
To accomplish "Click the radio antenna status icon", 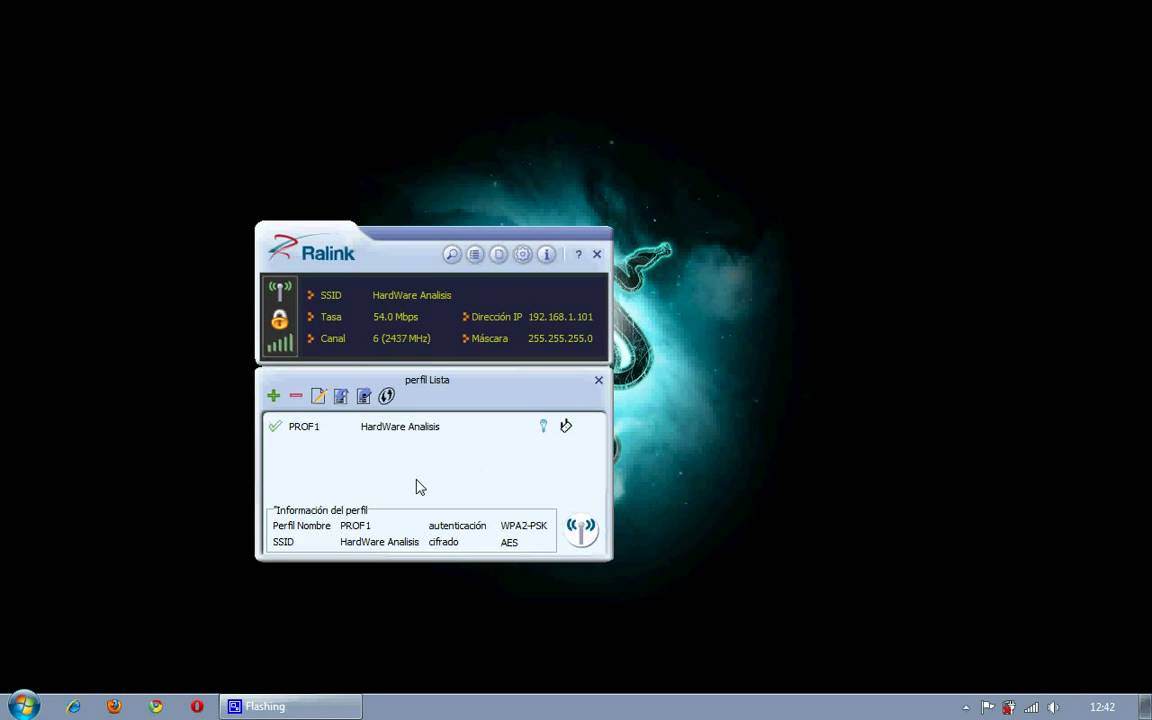I will tap(280, 291).
